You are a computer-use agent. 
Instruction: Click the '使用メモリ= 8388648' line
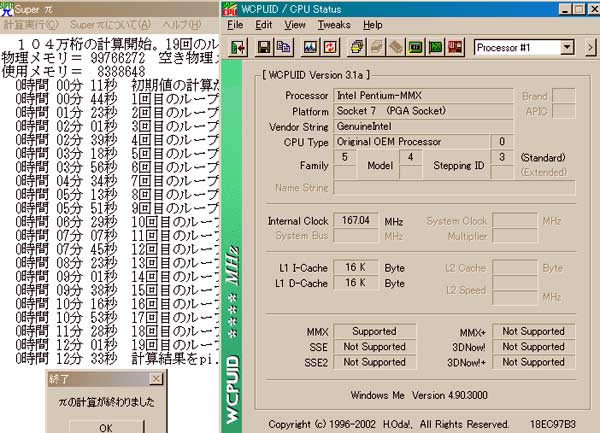point(73,72)
